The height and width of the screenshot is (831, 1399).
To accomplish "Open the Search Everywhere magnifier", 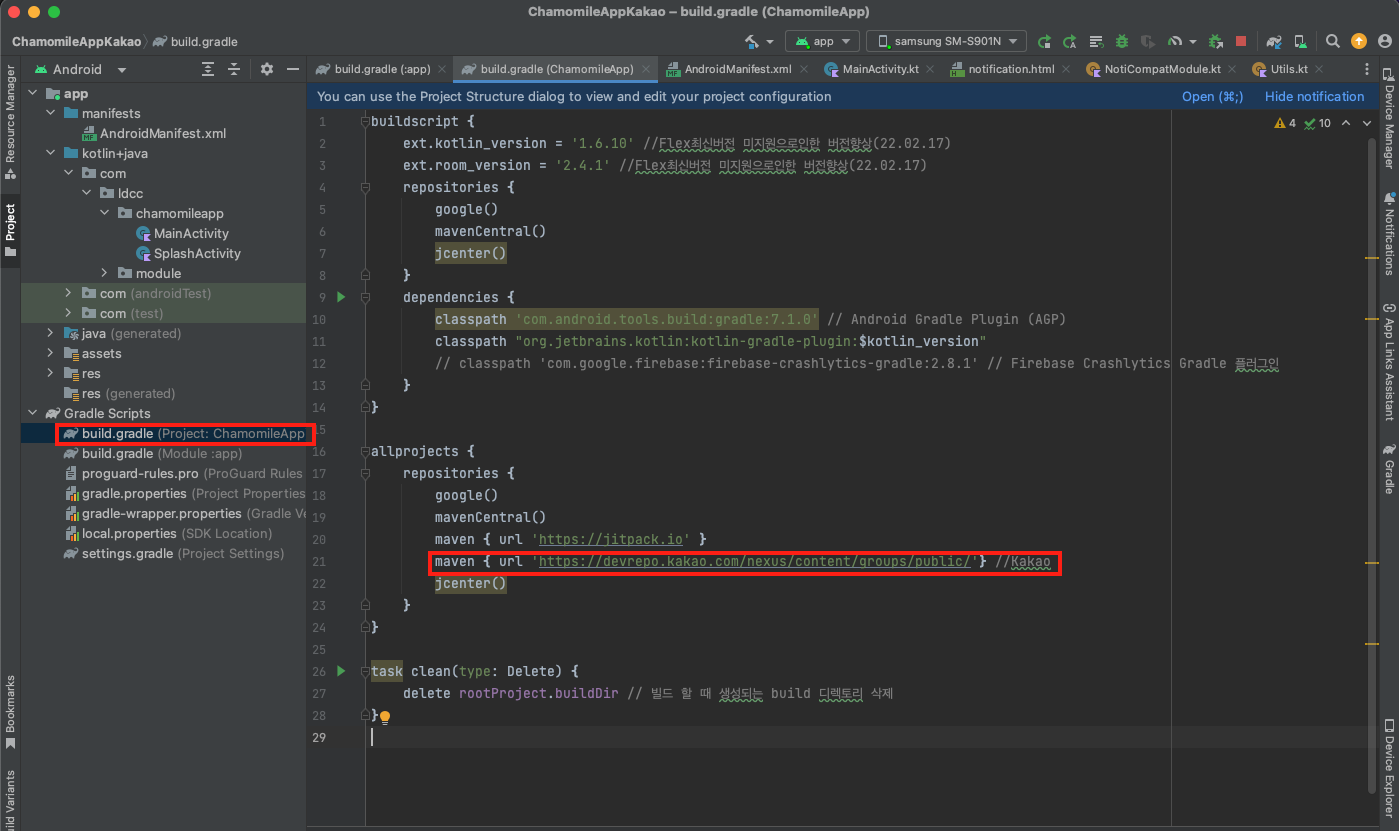I will [x=1332, y=41].
